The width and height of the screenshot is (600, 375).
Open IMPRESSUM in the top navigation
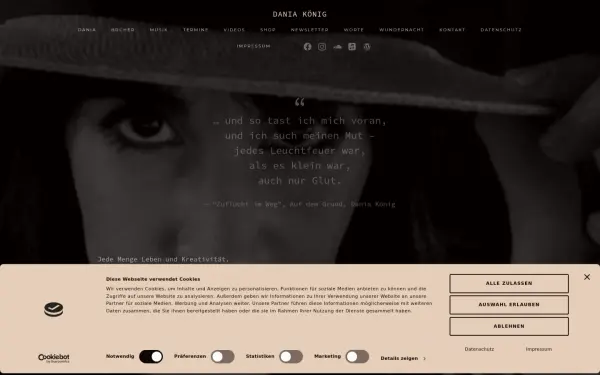(x=254, y=46)
